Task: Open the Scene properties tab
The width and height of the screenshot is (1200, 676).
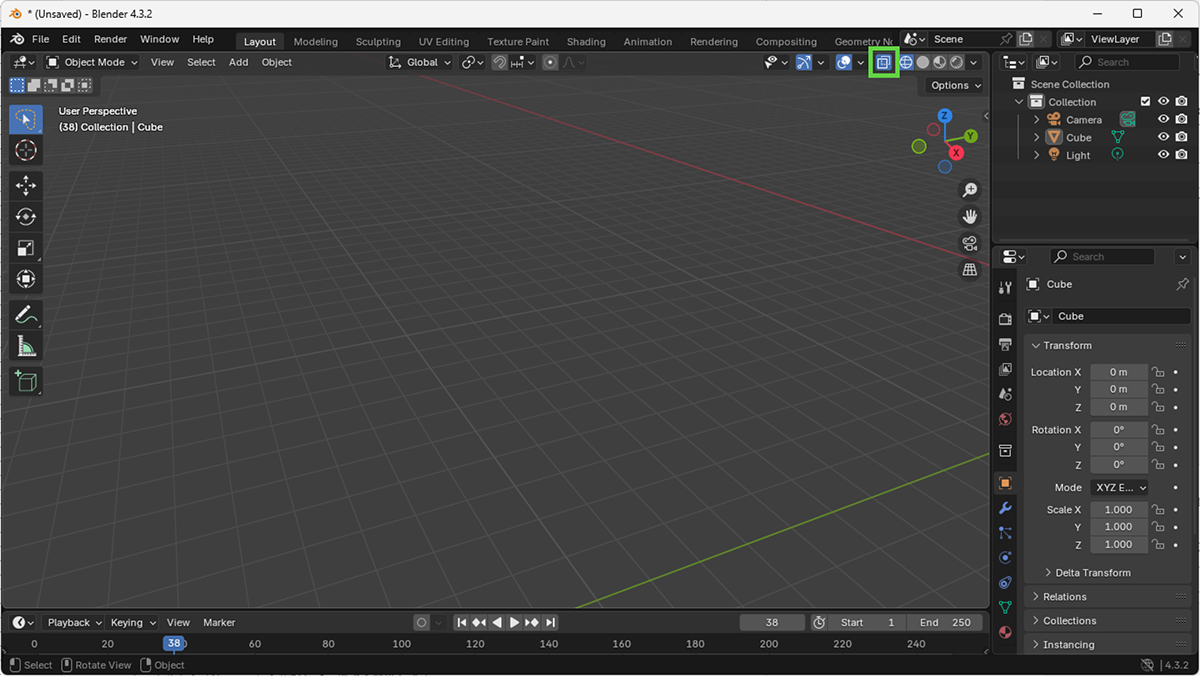Action: (x=1005, y=394)
